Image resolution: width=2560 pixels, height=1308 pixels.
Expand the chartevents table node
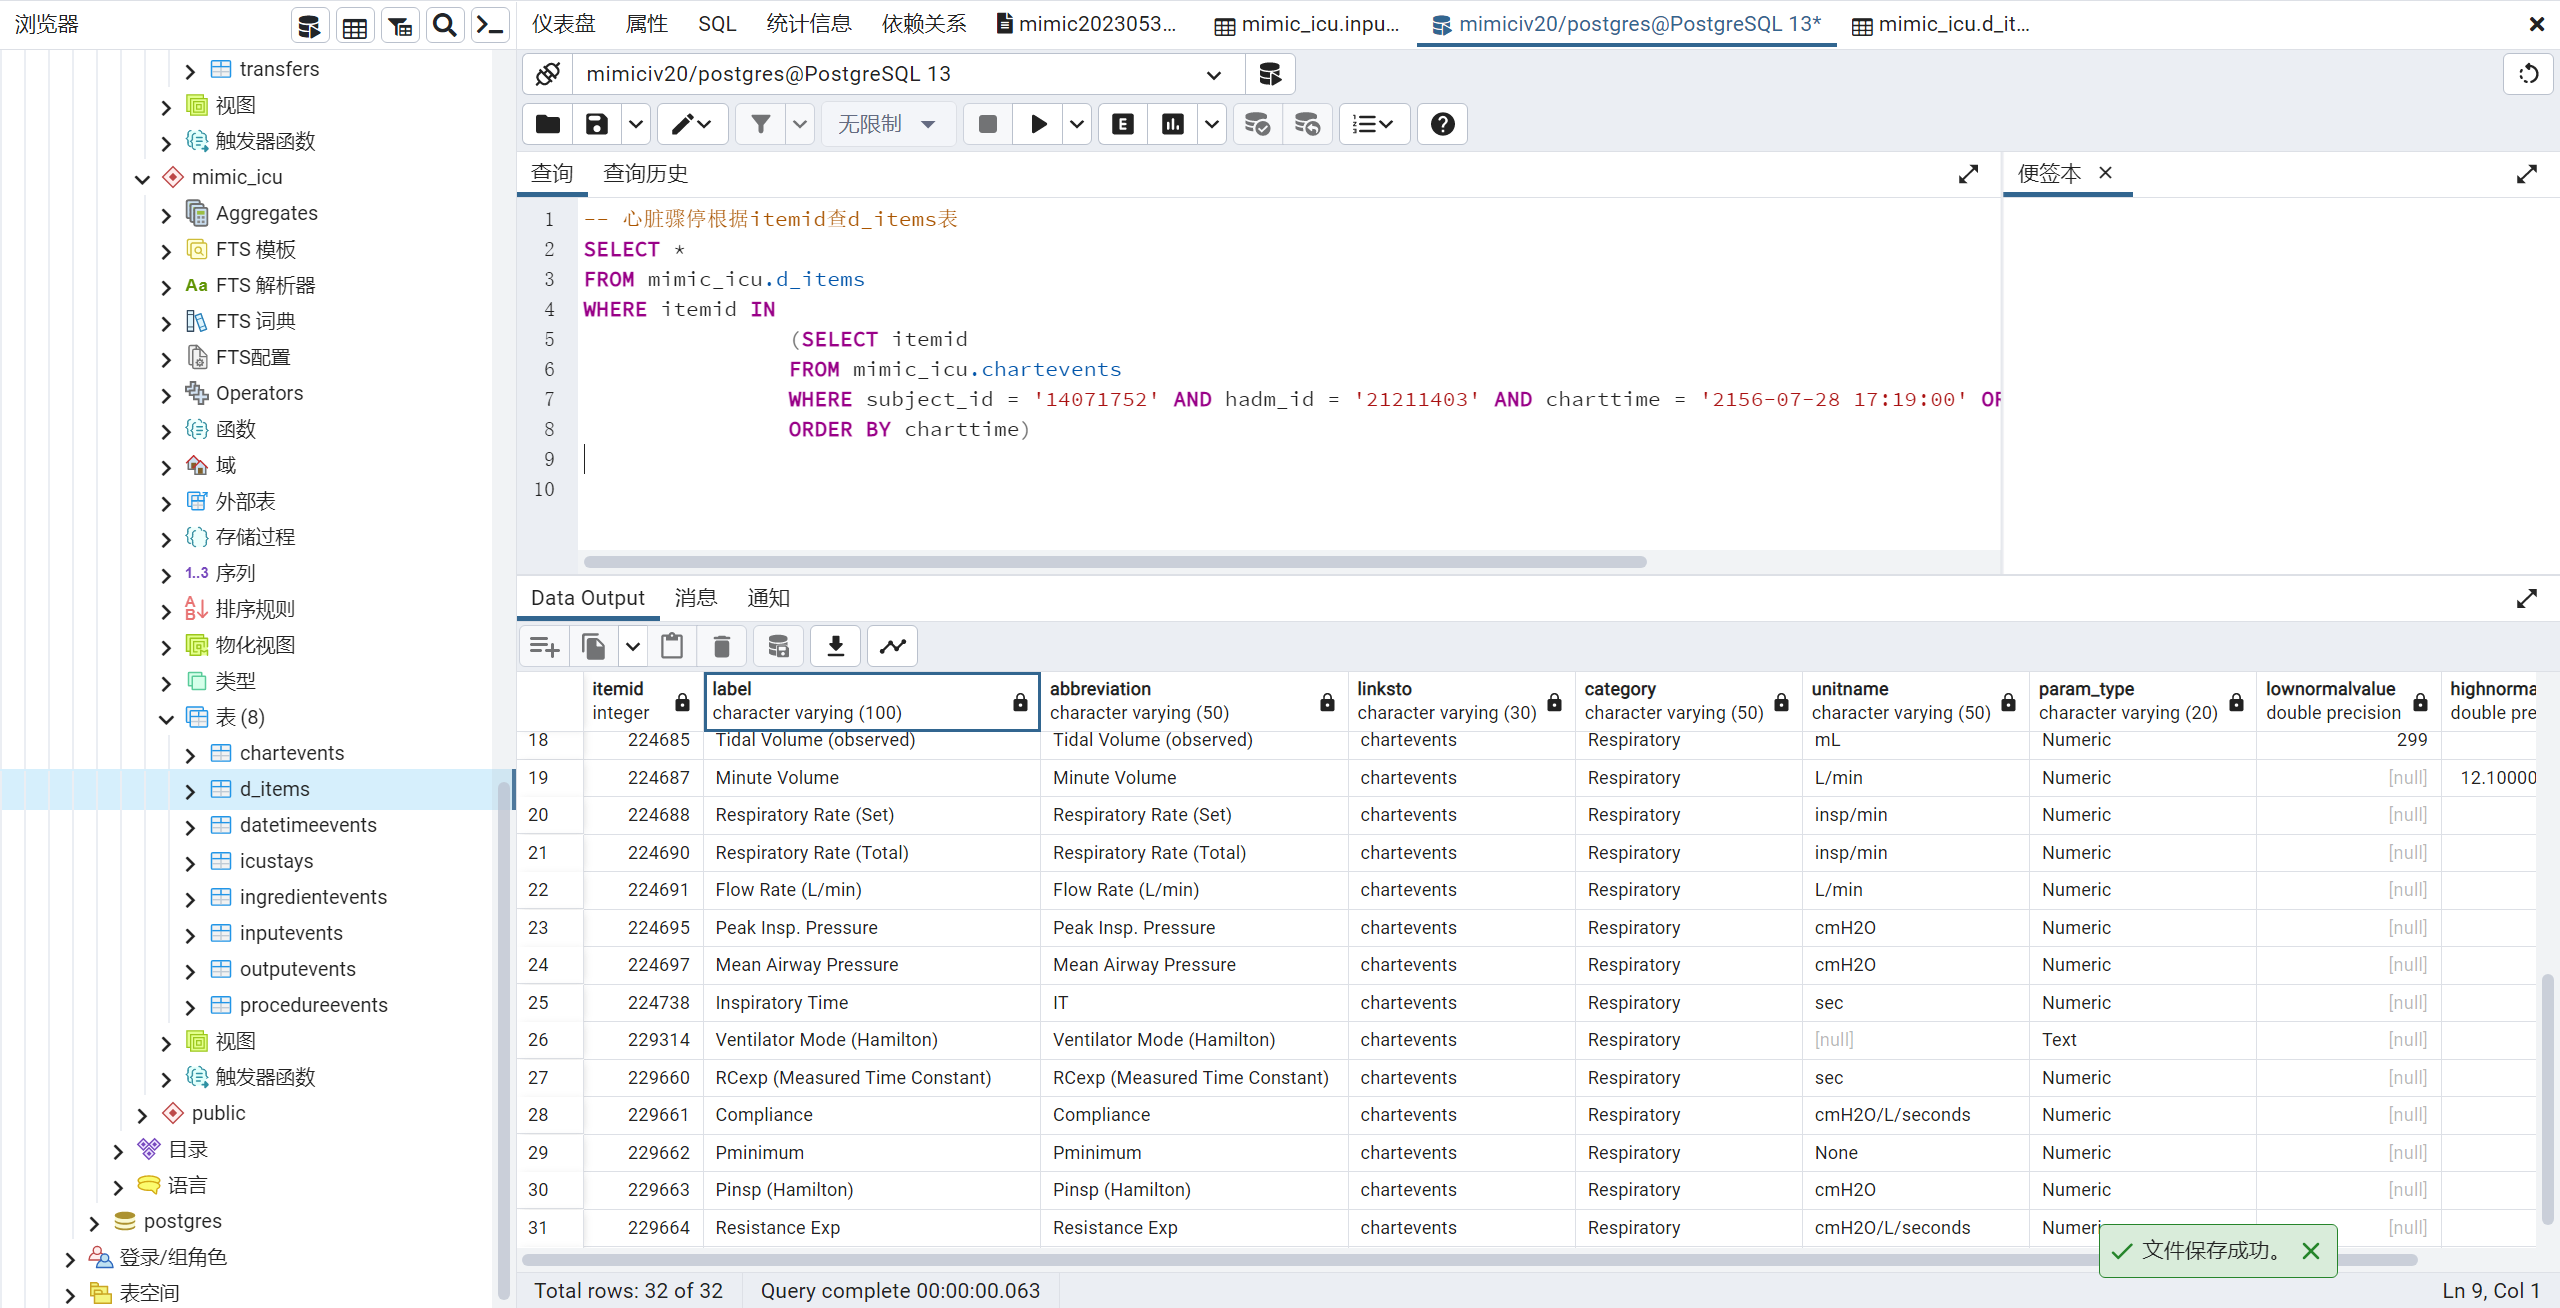pyautogui.click(x=190, y=754)
